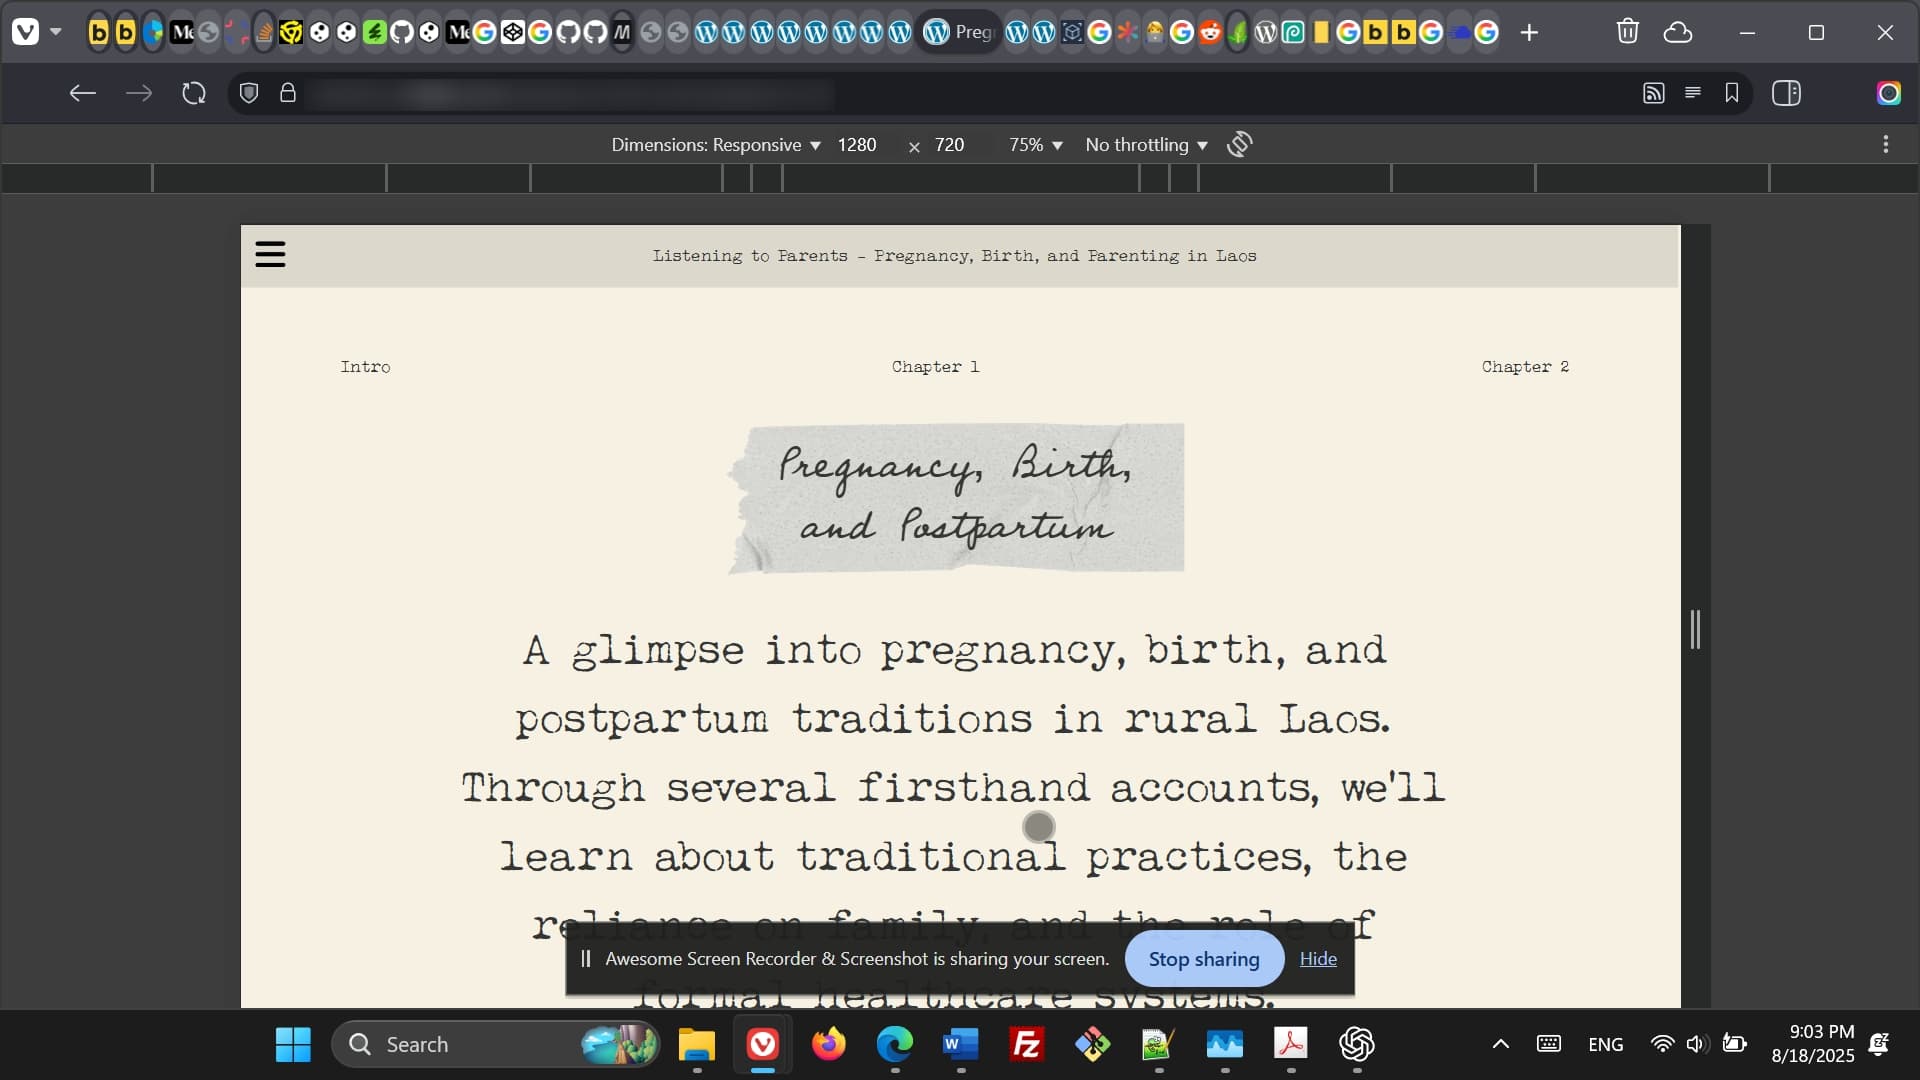1920x1080 pixels.
Task: Hide the screen sharing notification bar
Action: (x=1317, y=958)
